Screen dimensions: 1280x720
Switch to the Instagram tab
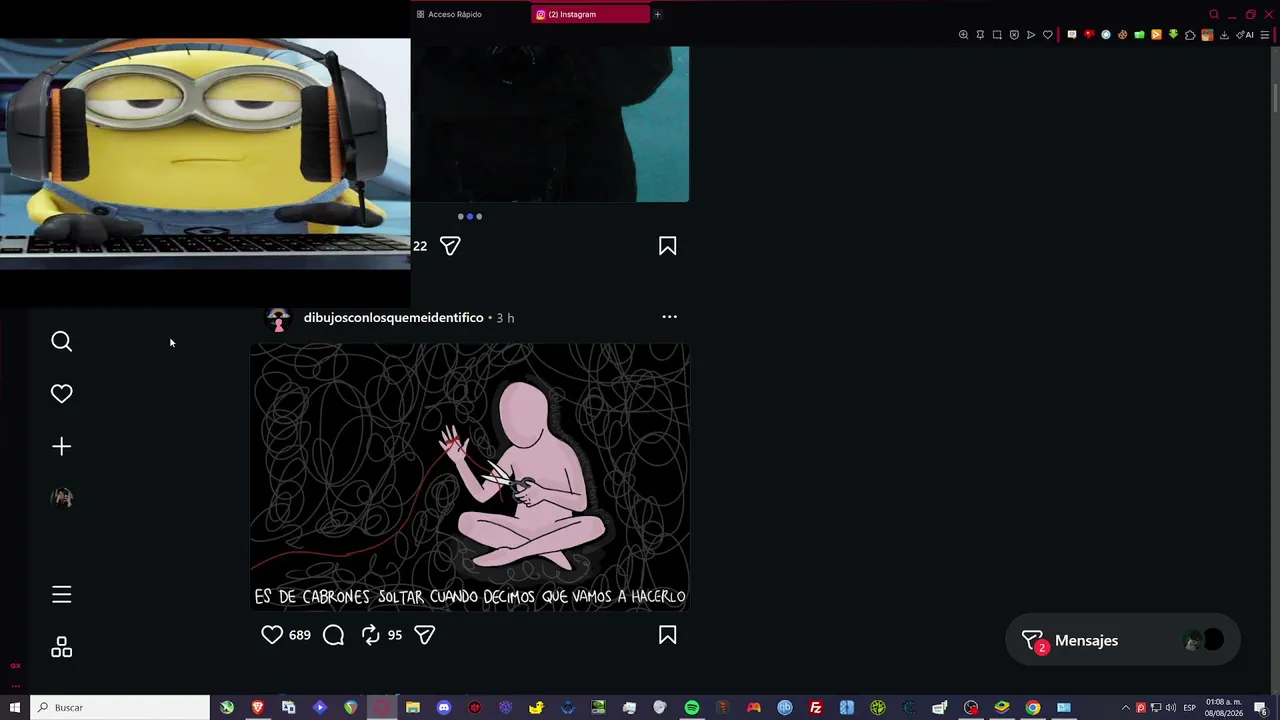pos(590,14)
